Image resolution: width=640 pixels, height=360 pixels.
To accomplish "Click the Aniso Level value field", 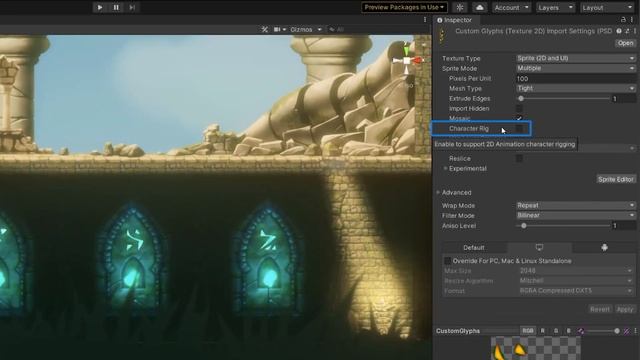I will tap(624, 226).
